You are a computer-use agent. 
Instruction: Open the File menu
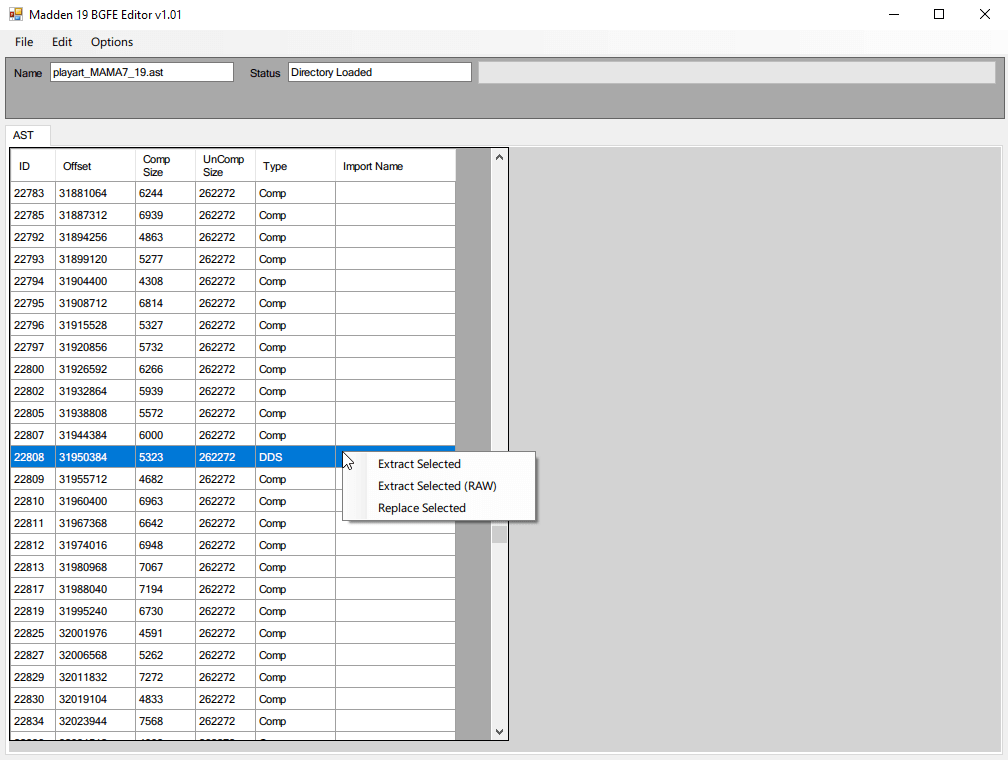click(x=24, y=42)
